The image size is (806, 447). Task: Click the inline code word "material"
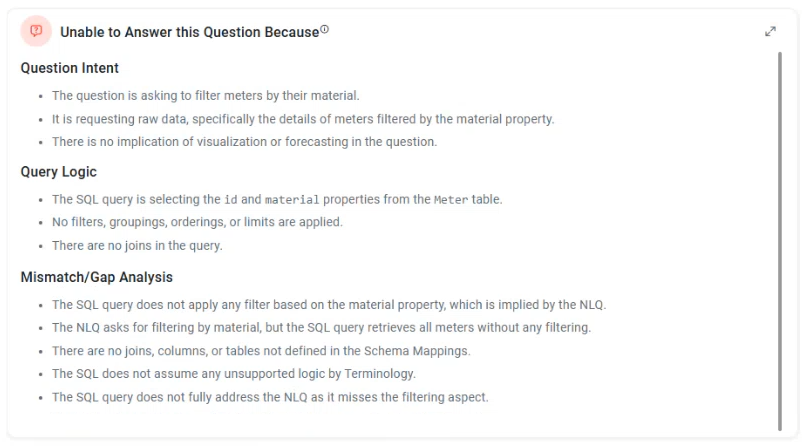(292, 199)
